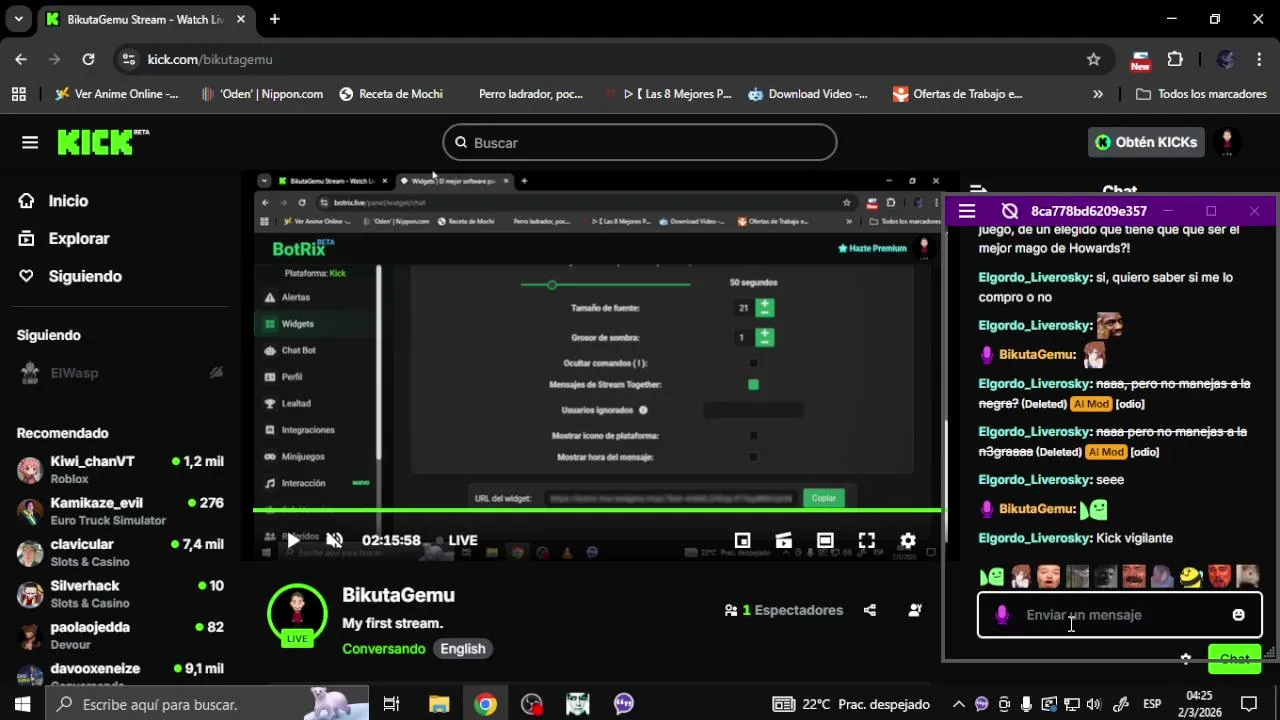Toggle theatre mode in player
Screen dimensions: 1280x720
point(825,540)
